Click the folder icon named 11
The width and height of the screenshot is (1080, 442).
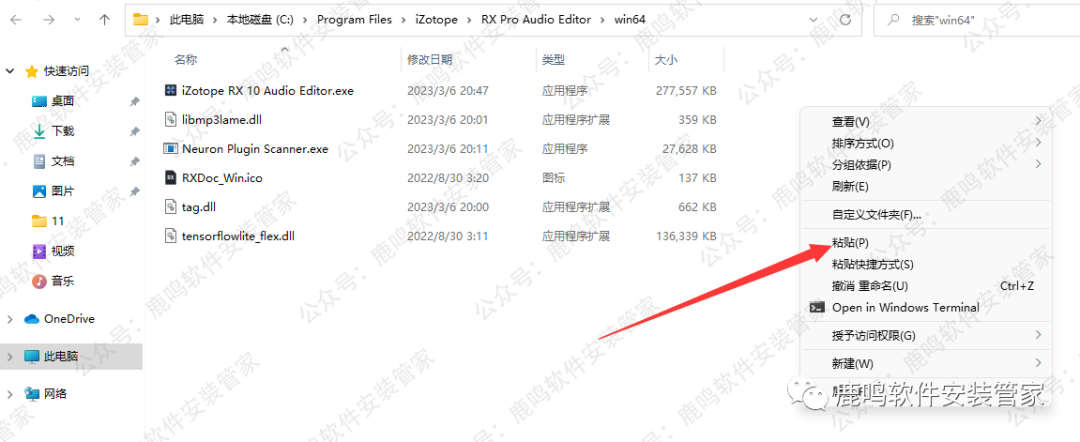pos(39,221)
